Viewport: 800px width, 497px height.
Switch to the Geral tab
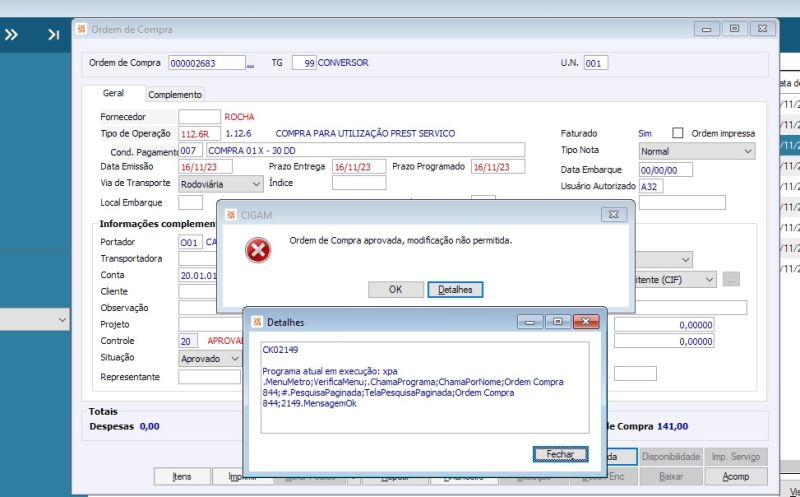click(x=113, y=93)
